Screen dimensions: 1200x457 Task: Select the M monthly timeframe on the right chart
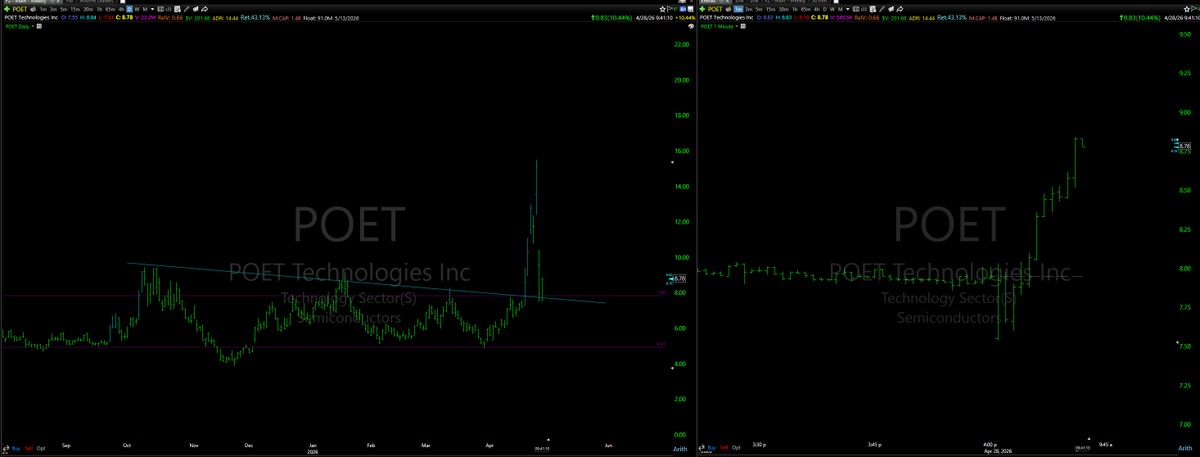coord(841,9)
